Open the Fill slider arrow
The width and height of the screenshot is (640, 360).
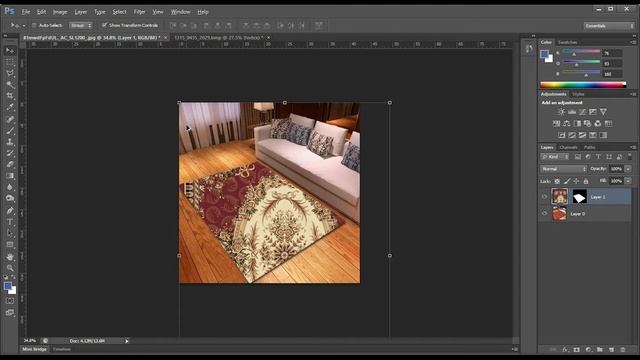(628, 181)
